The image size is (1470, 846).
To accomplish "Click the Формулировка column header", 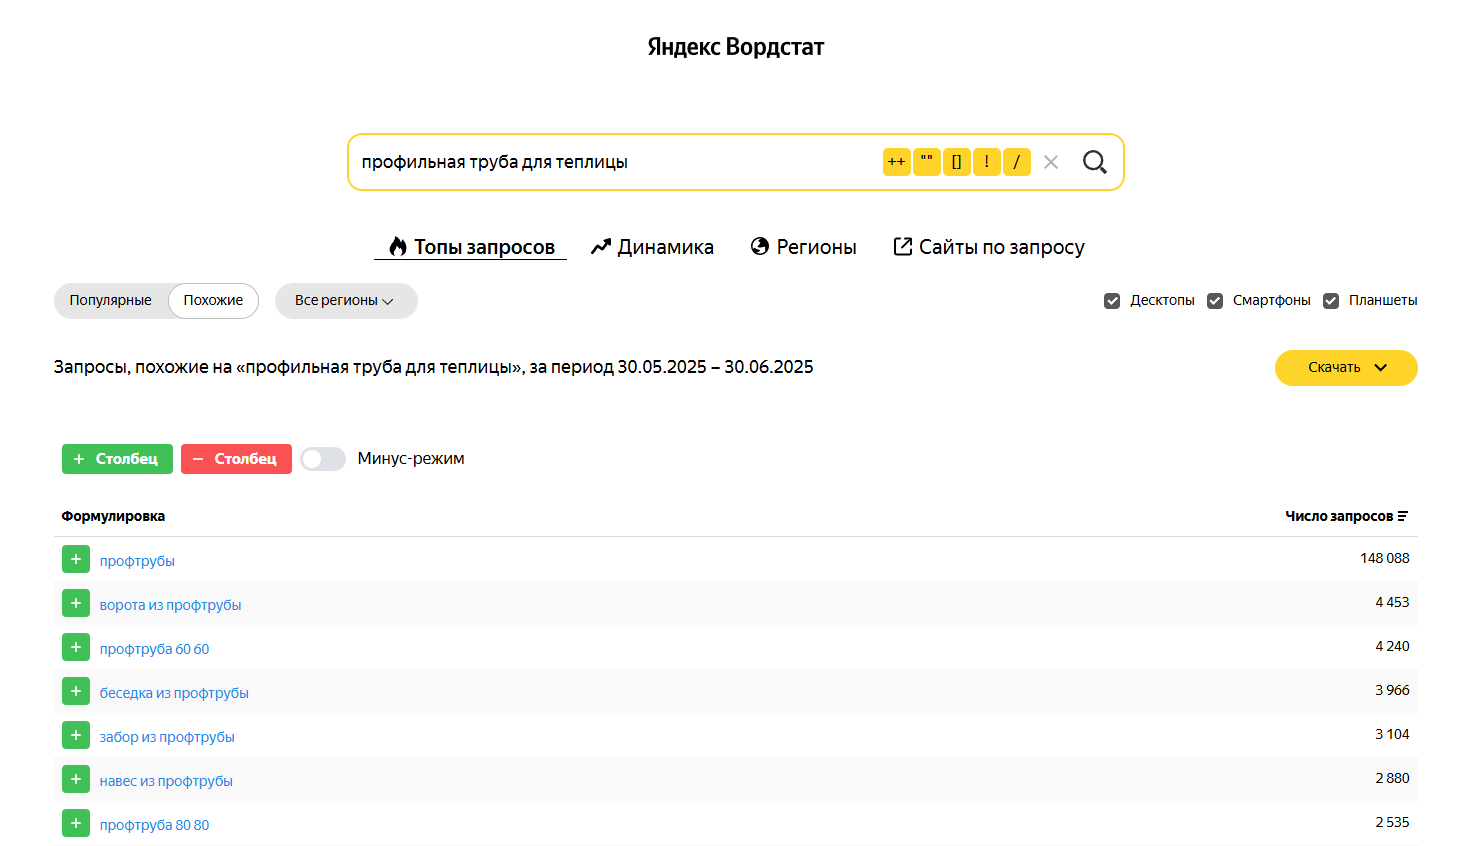I will 113,516.
